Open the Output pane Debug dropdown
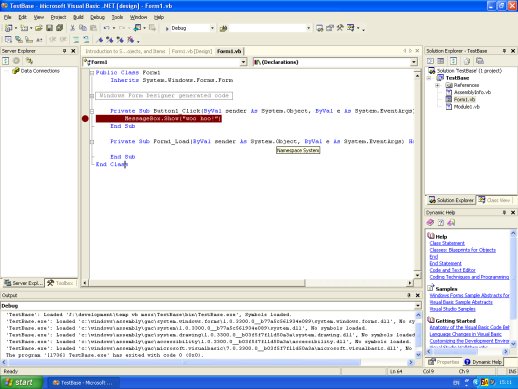Screen dimensions: 518x389 418,306
